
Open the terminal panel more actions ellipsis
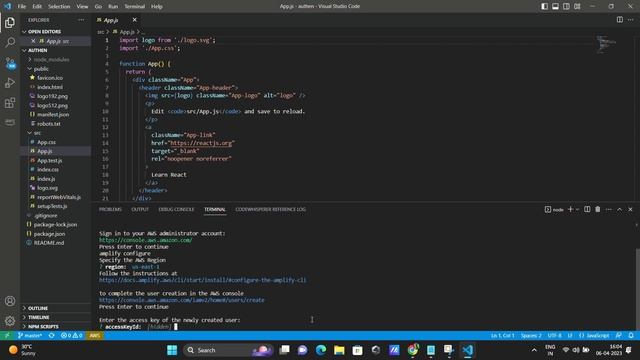[609, 209]
